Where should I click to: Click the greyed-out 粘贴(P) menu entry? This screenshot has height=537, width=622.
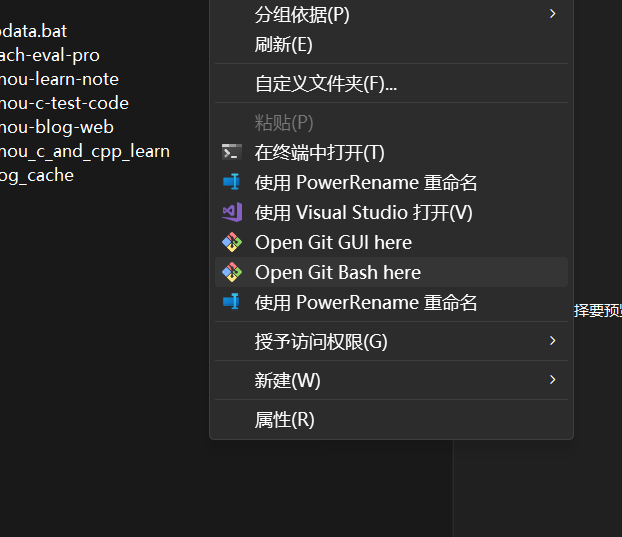click(x=284, y=123)
